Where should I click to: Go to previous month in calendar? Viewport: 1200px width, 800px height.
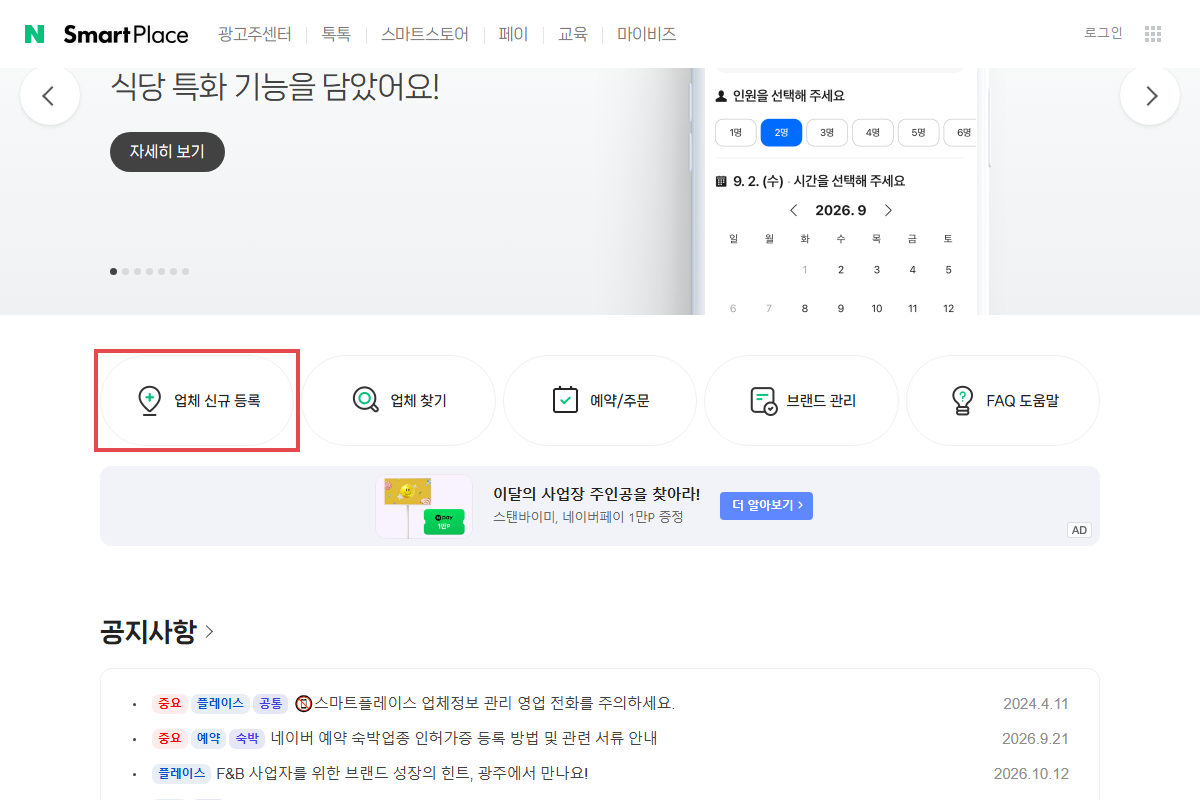tap(794, 210)
